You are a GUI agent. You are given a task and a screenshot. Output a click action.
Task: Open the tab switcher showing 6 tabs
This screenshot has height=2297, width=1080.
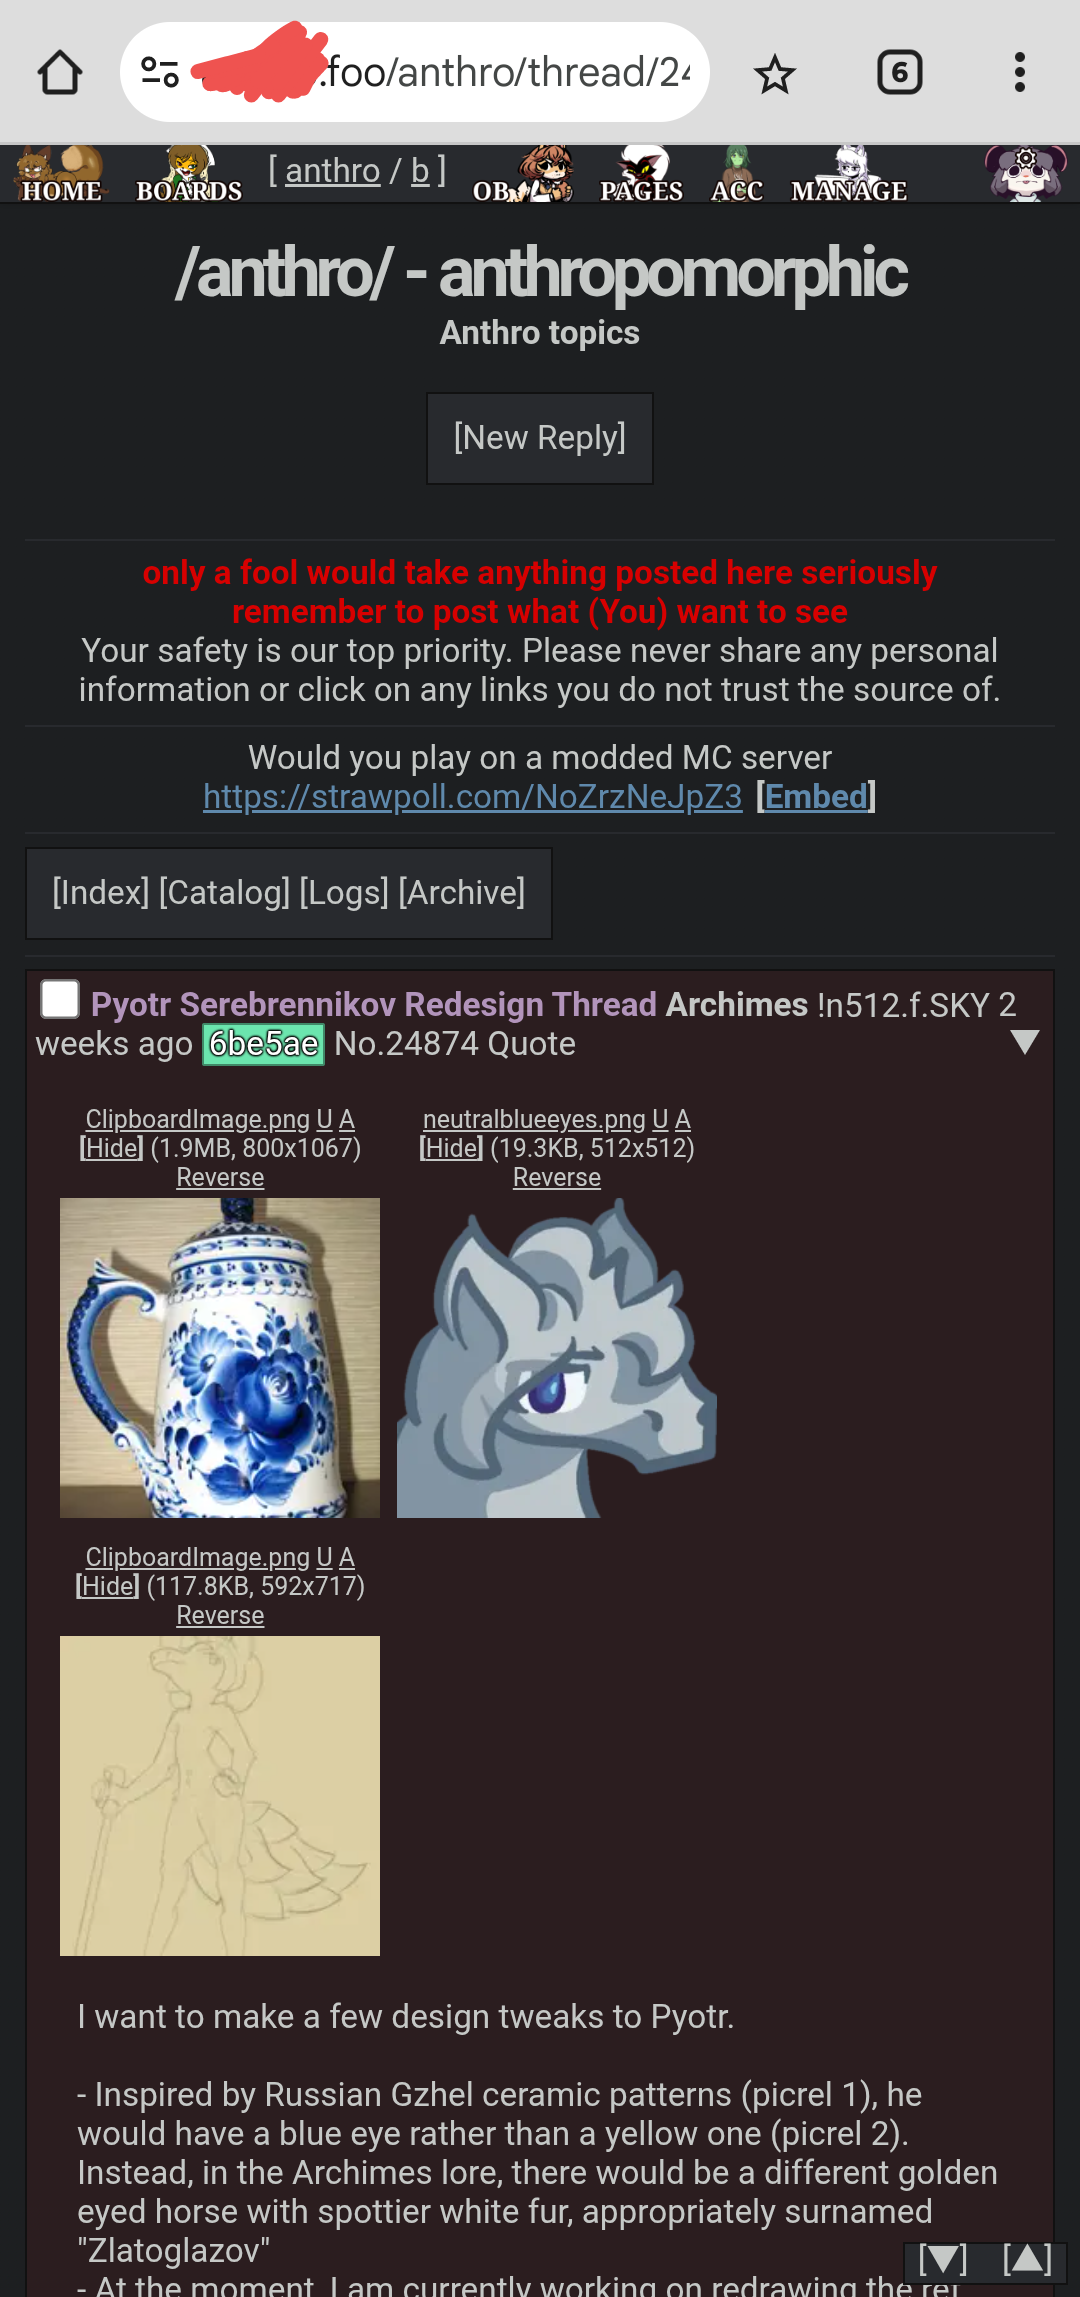point(899,73)
